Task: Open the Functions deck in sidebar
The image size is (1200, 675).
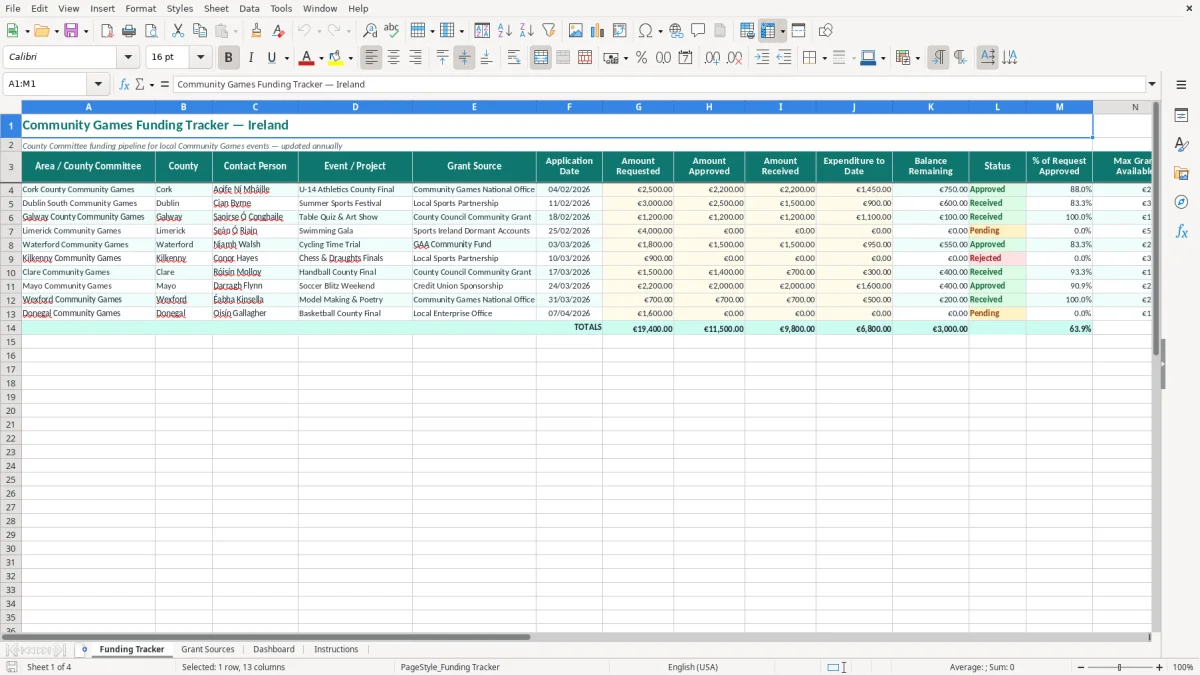Action: 1181,231
